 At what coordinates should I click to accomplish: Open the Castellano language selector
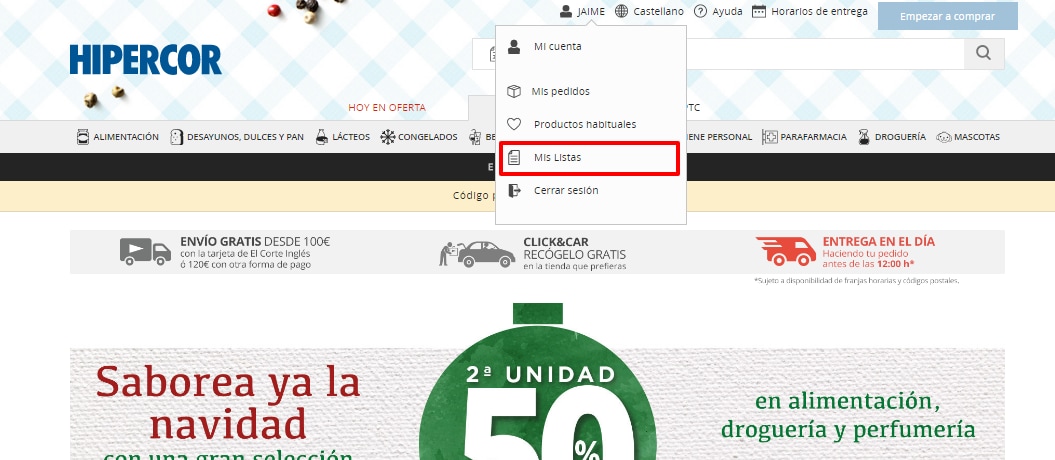(x=650, y=11)
